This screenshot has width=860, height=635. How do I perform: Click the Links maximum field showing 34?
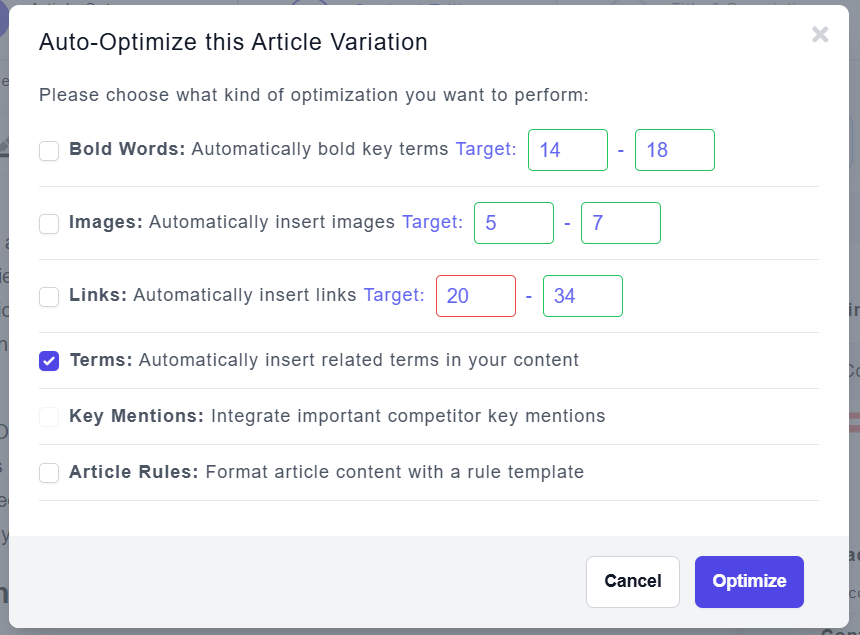tap(582, 296)
